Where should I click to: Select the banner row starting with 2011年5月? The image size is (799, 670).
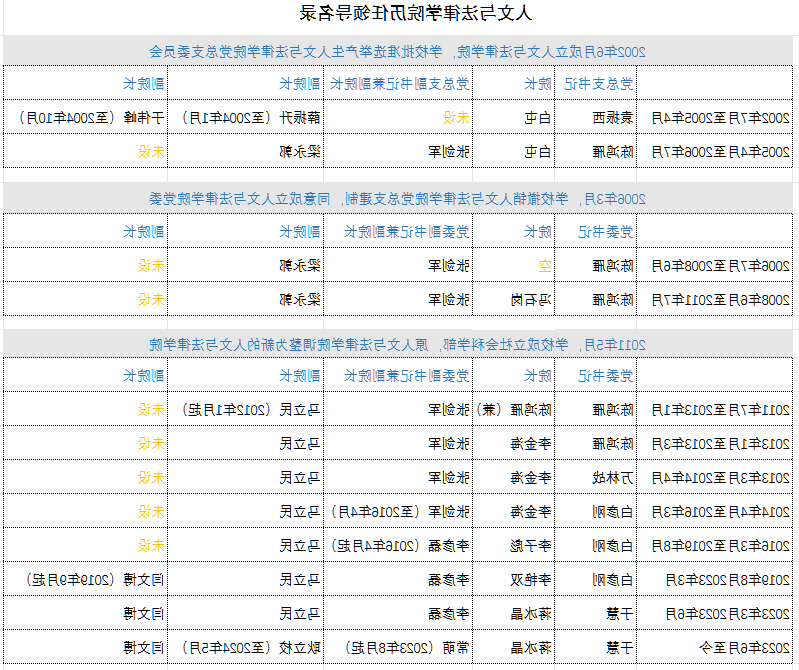pyautogui.click(x=397, y=345)
